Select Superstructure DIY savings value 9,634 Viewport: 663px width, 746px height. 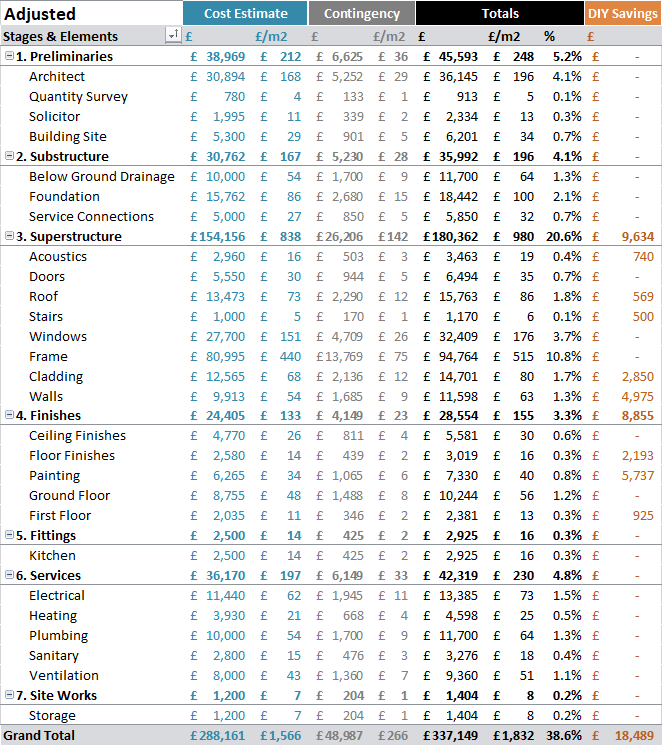tap(637, 236)
